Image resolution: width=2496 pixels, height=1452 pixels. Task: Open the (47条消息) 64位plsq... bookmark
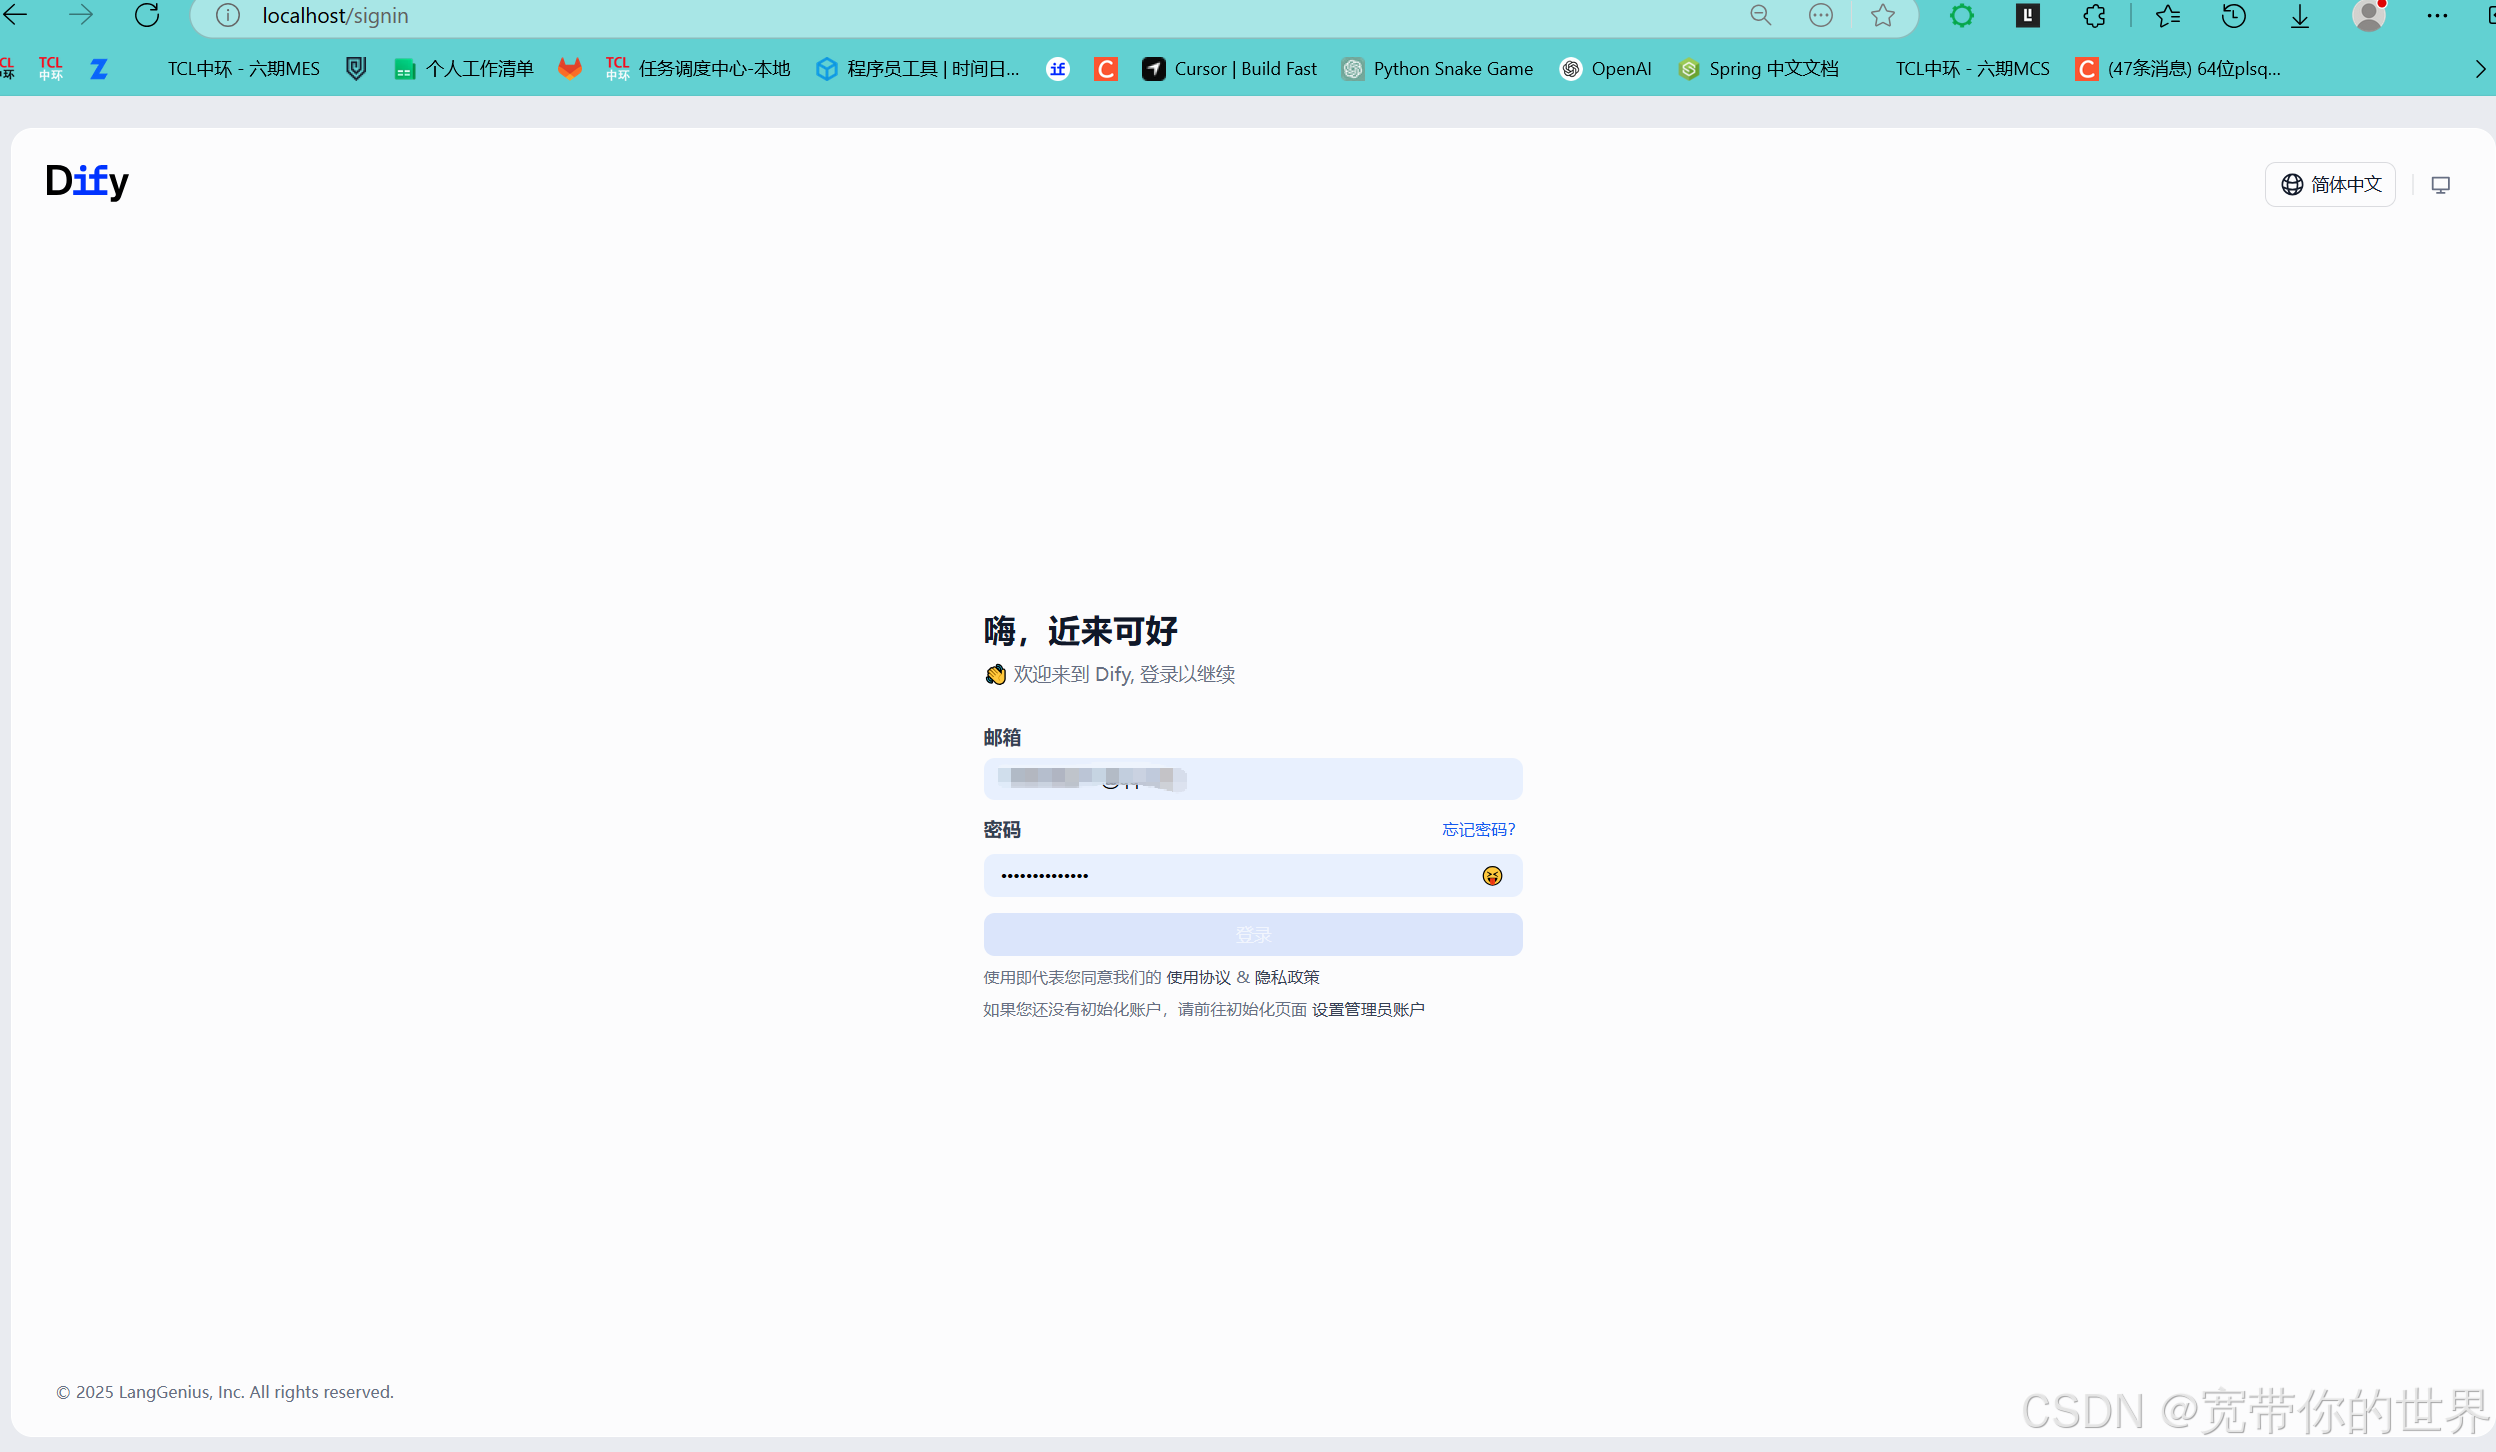tap(2180, 69)
